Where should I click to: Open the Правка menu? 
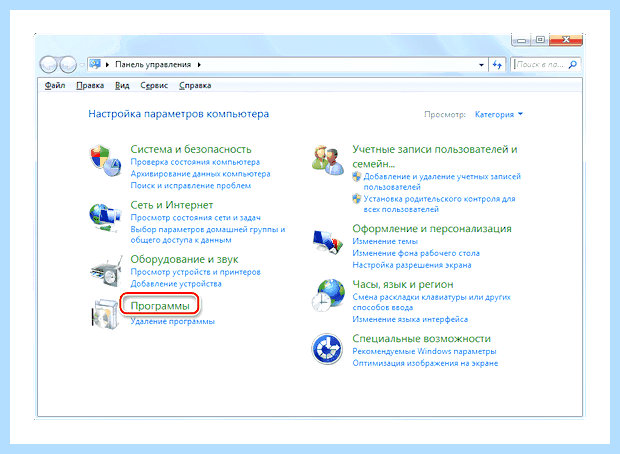pyautogui.click(x=90, y=85)
